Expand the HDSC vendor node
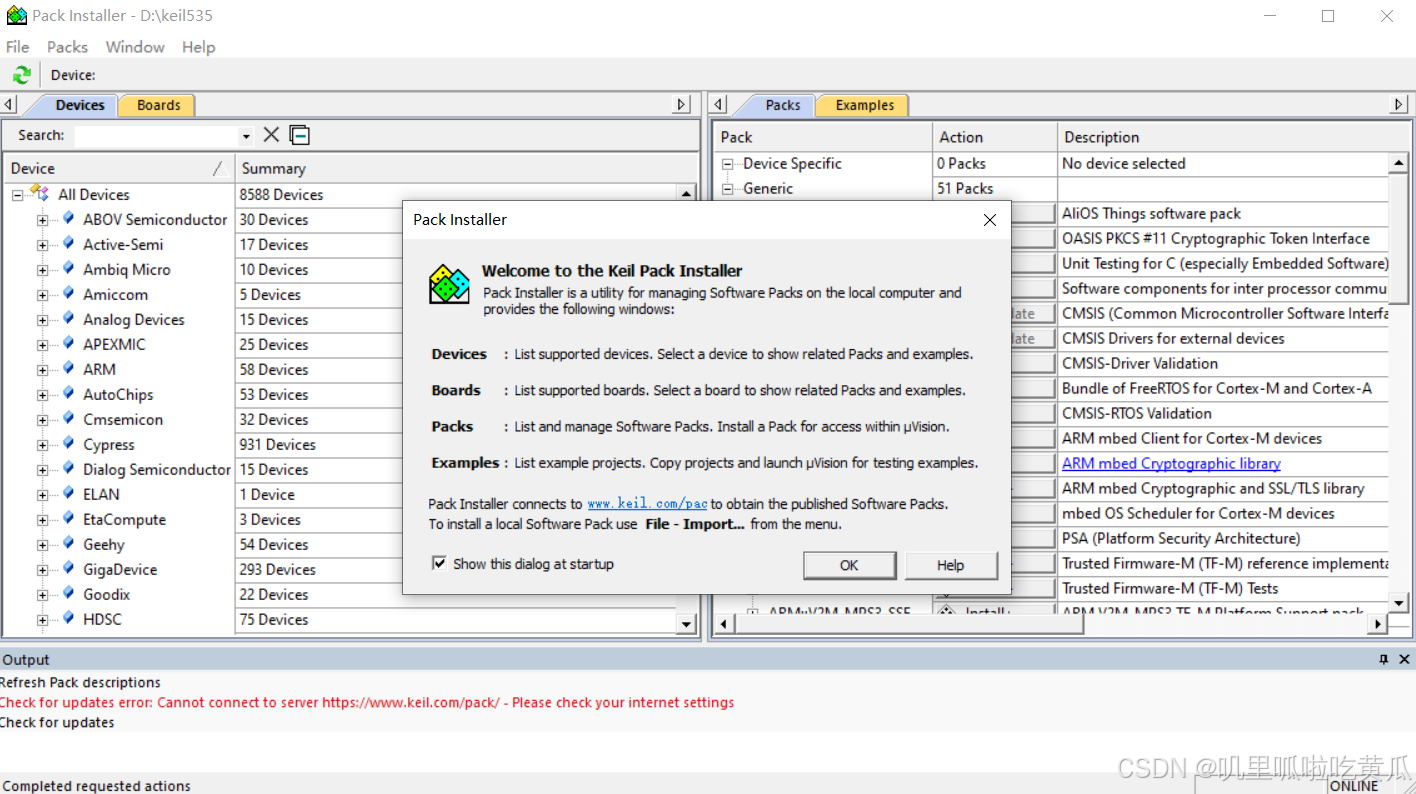The height and width of the screenshot is (794, 1416). coord(42,620)
